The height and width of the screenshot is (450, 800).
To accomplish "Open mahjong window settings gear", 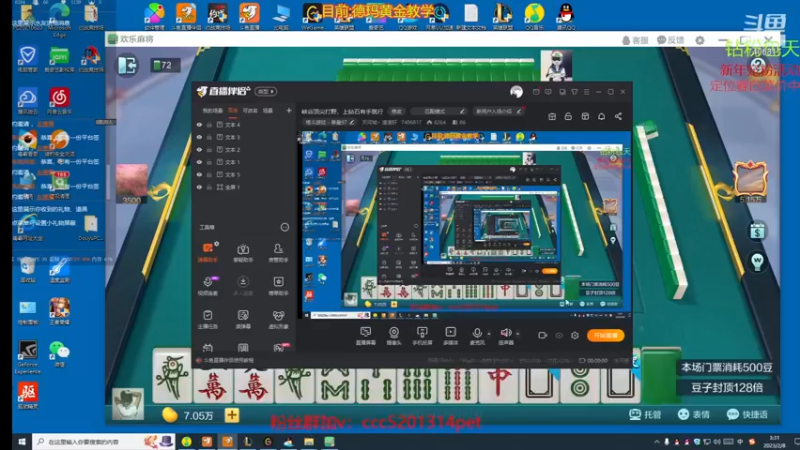I will [700, 40].
